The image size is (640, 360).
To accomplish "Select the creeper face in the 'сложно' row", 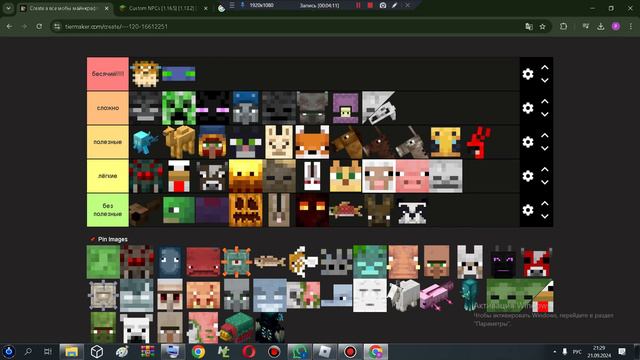I will tap(179, 108).
